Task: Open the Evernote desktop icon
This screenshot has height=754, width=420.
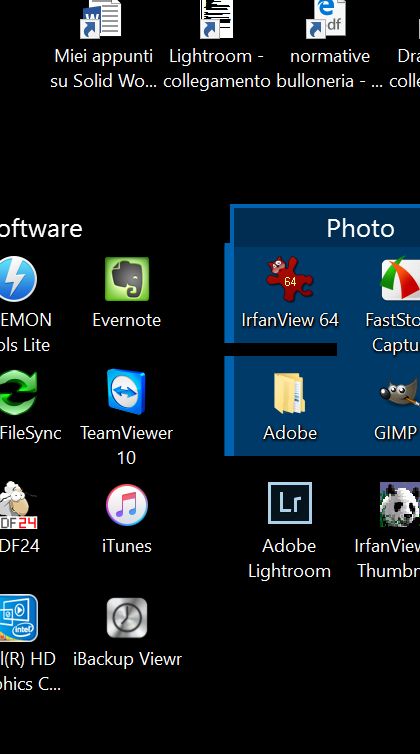Action: 127,279
